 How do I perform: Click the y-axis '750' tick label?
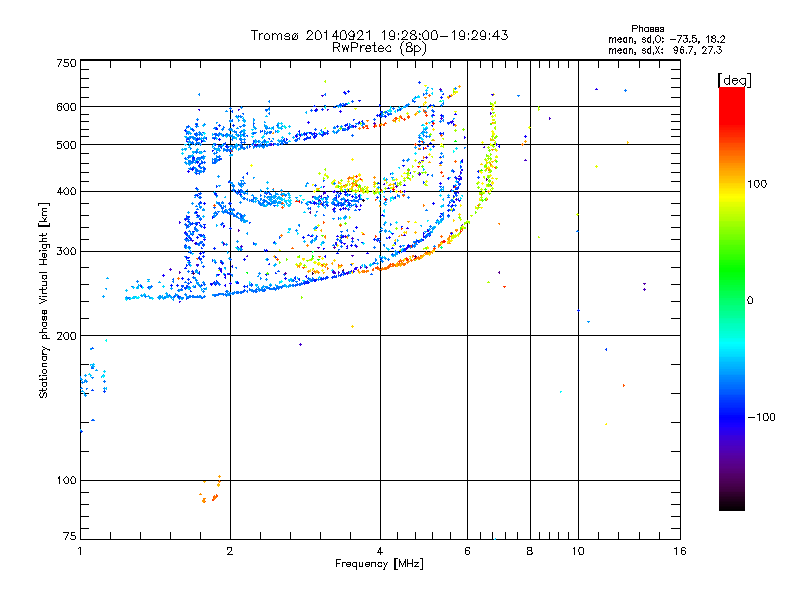point(66,63)
